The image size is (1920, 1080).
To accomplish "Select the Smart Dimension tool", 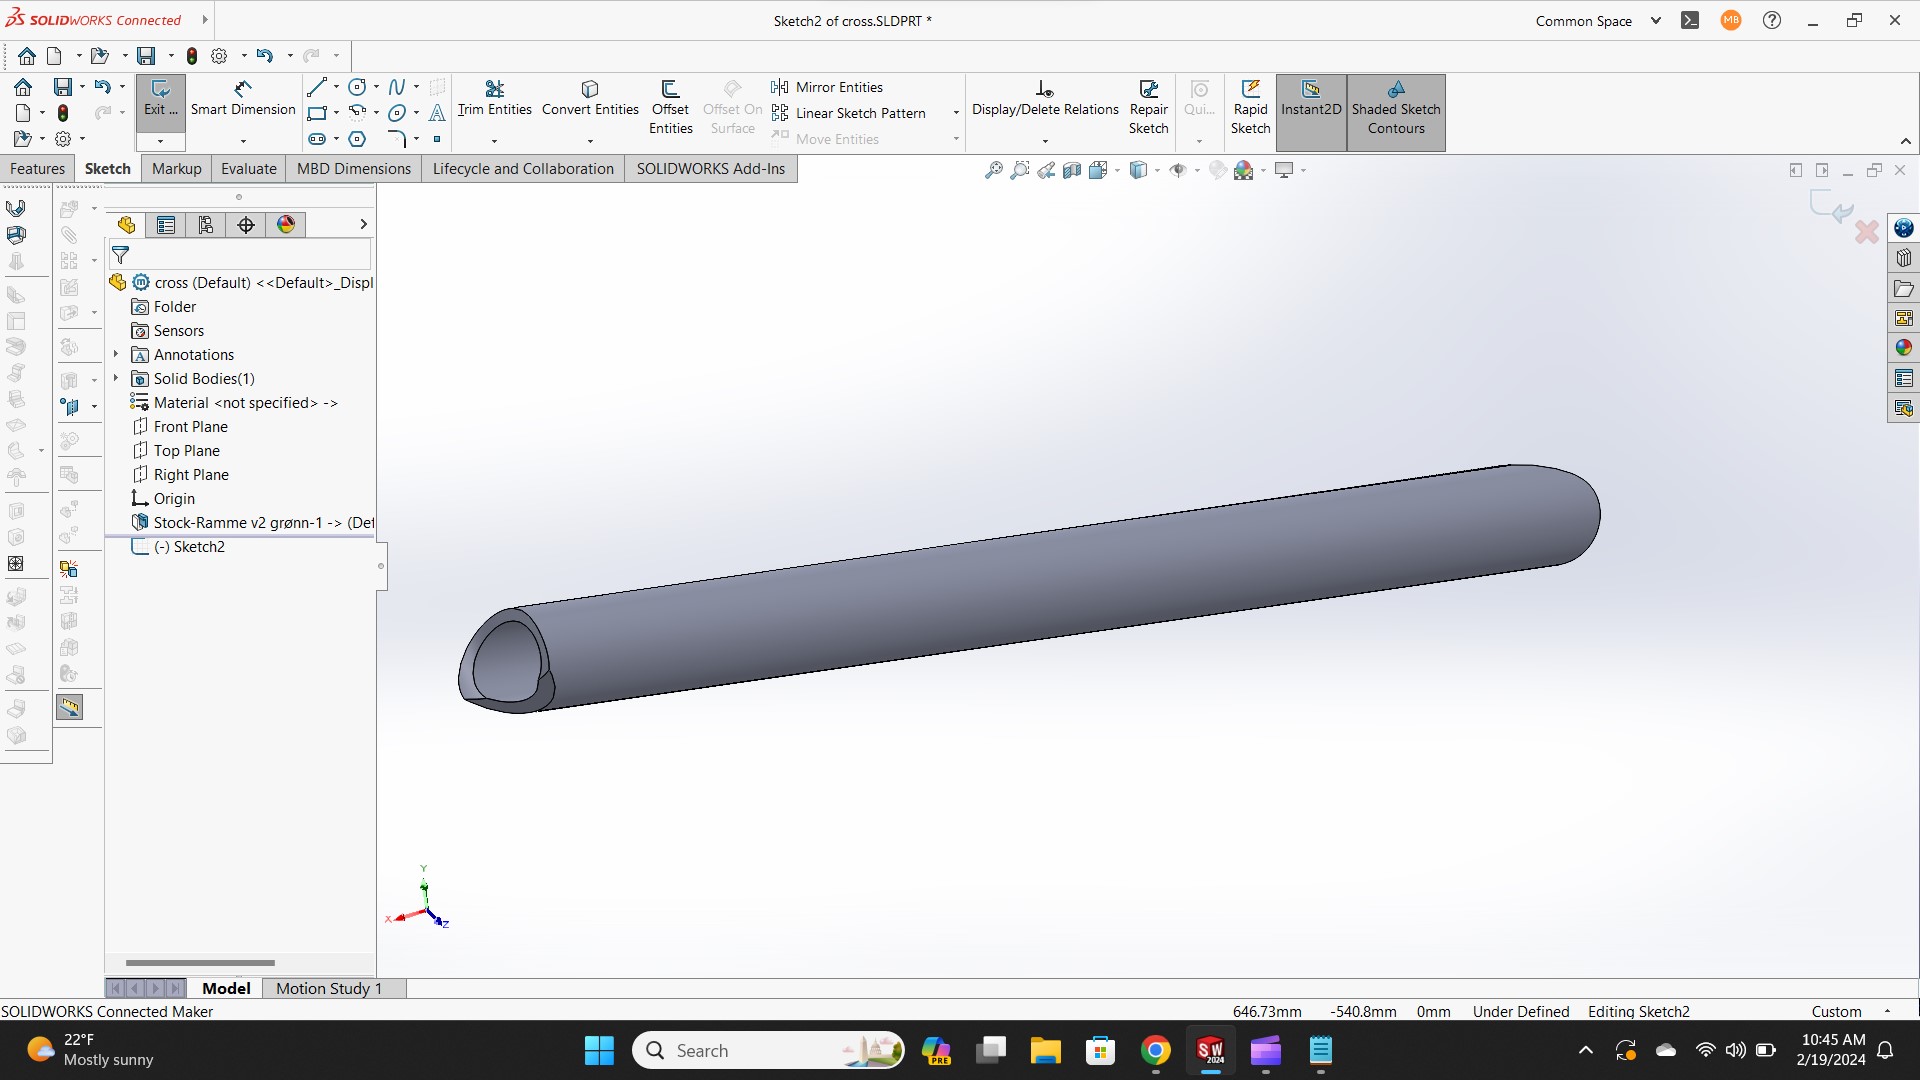I will tap(243, 100).
